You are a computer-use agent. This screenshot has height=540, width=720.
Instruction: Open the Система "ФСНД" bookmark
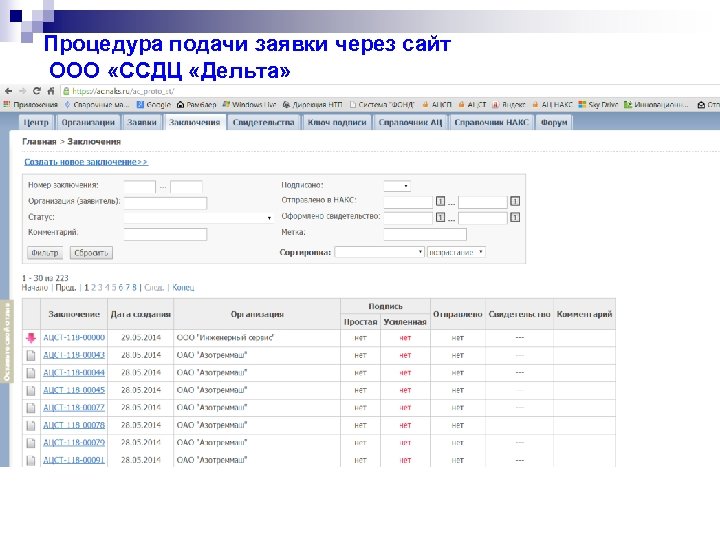tap(382, 105)
